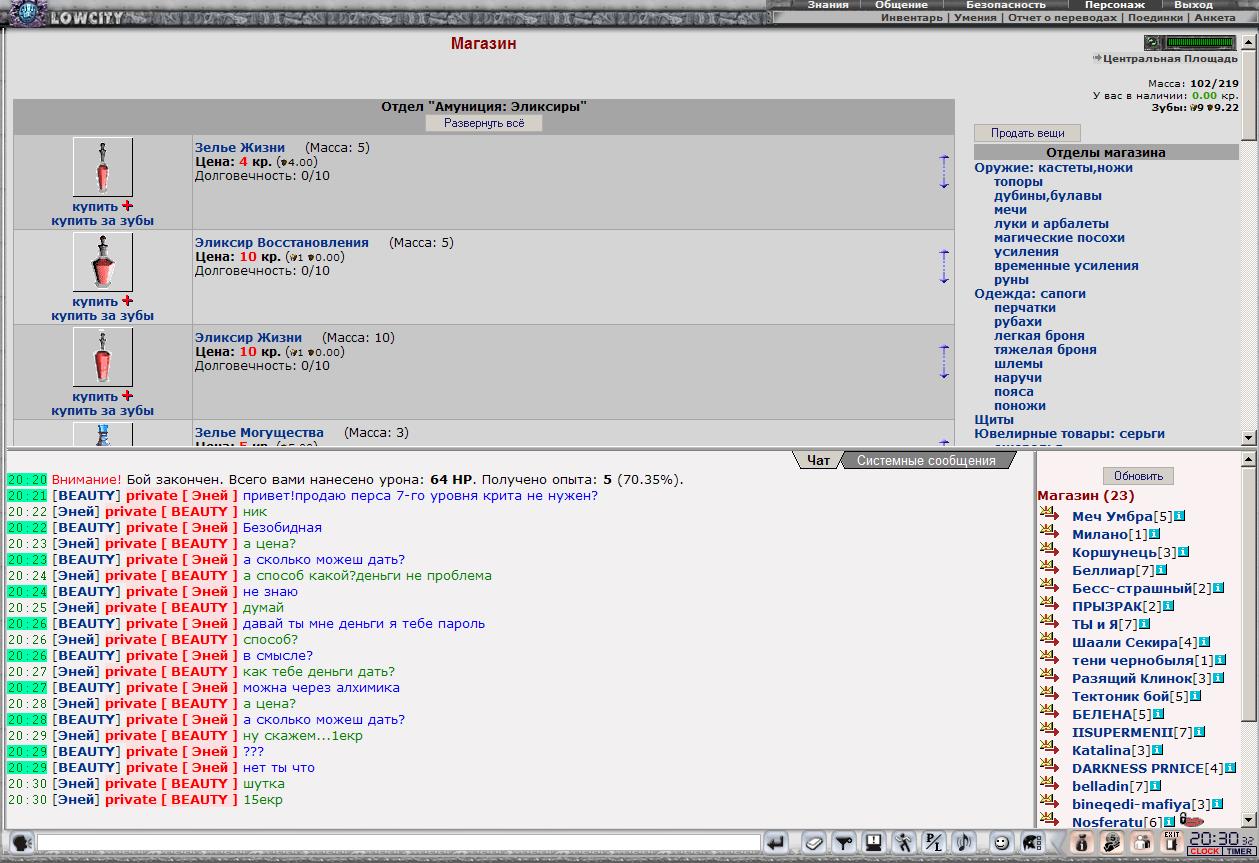1259x863 pixels.
Task: Switch to TIMER mode
Action: click(1238, 851)
